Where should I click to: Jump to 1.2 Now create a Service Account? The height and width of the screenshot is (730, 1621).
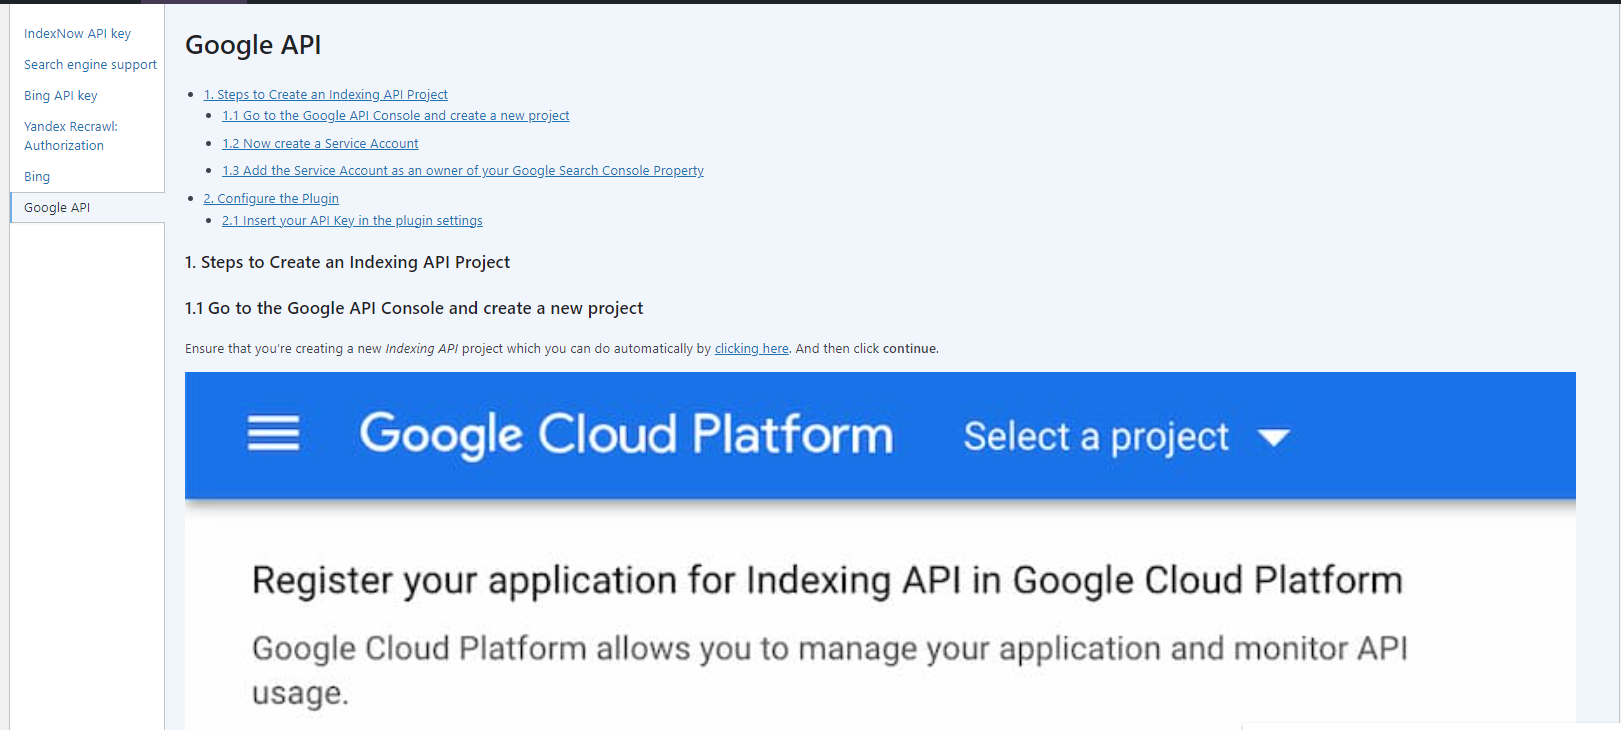tap(320, 144)
